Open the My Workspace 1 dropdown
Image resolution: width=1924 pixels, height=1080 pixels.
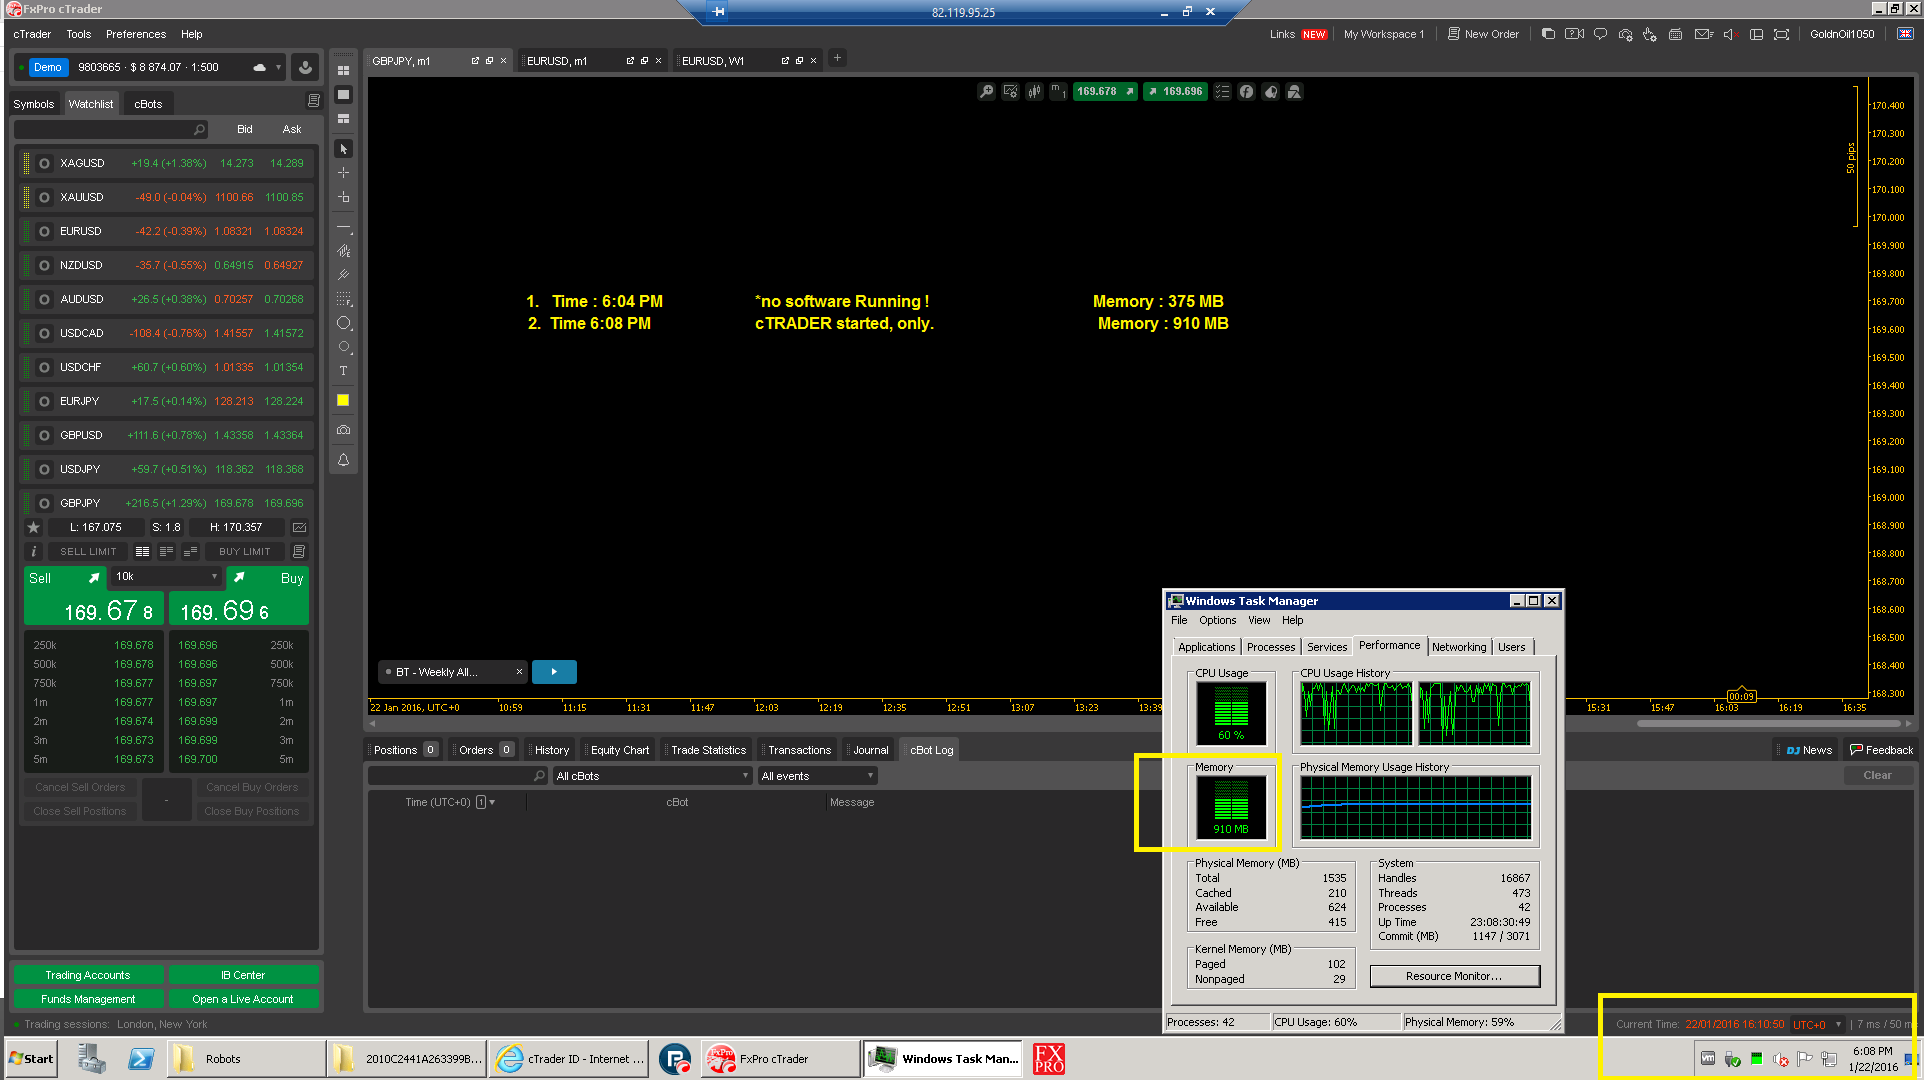1384,34
